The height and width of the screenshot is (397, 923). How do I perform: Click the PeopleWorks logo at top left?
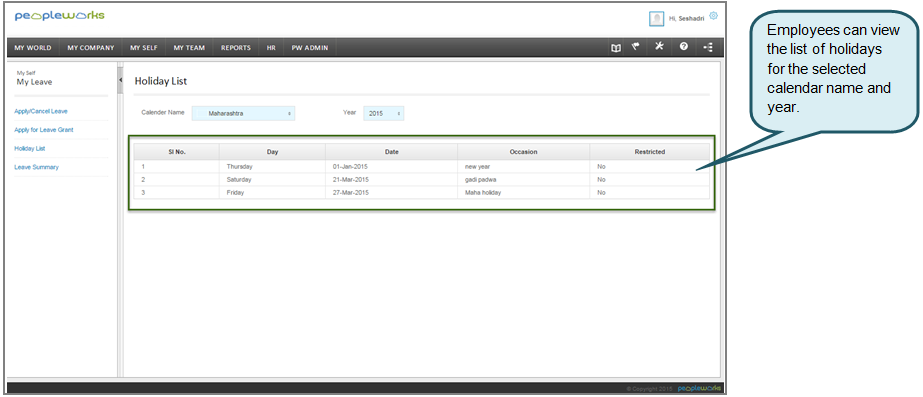59,16
